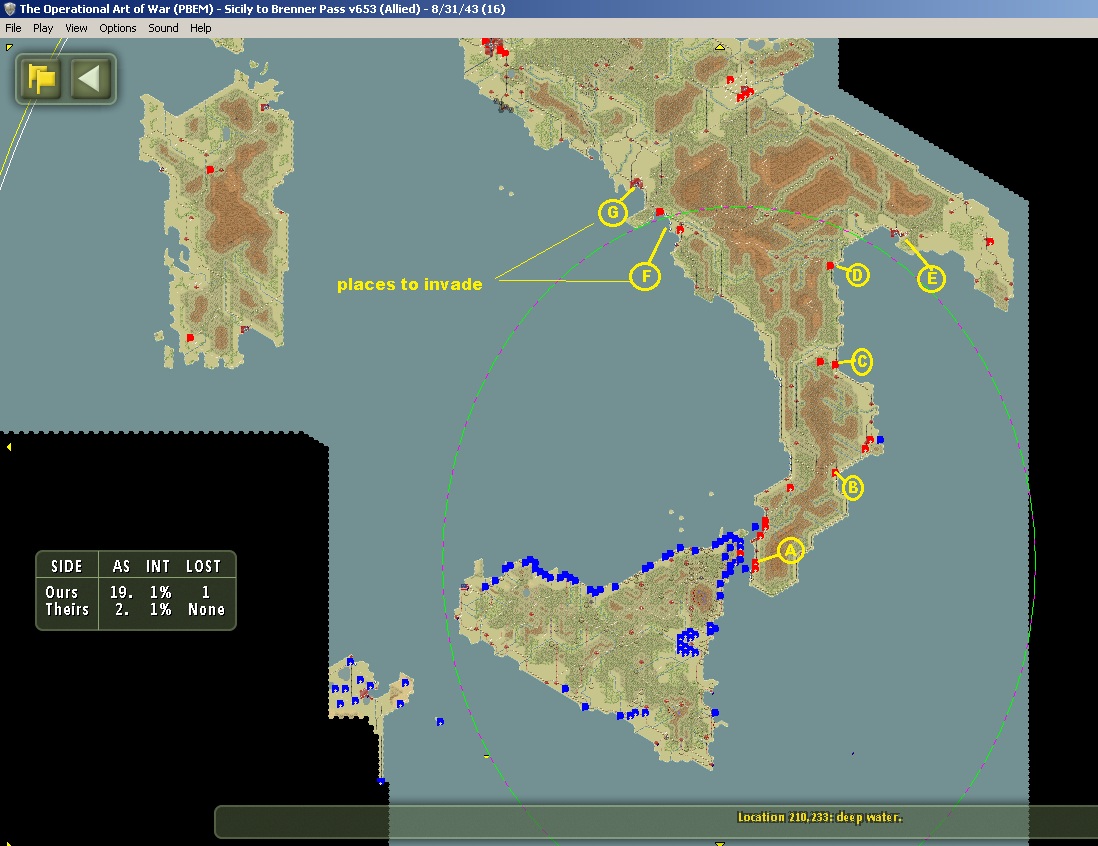Image resolution: width=1098 pixels, height=846 pixels.
Task: Click the left-pointing back arrow button
Action: pos(90,78)
